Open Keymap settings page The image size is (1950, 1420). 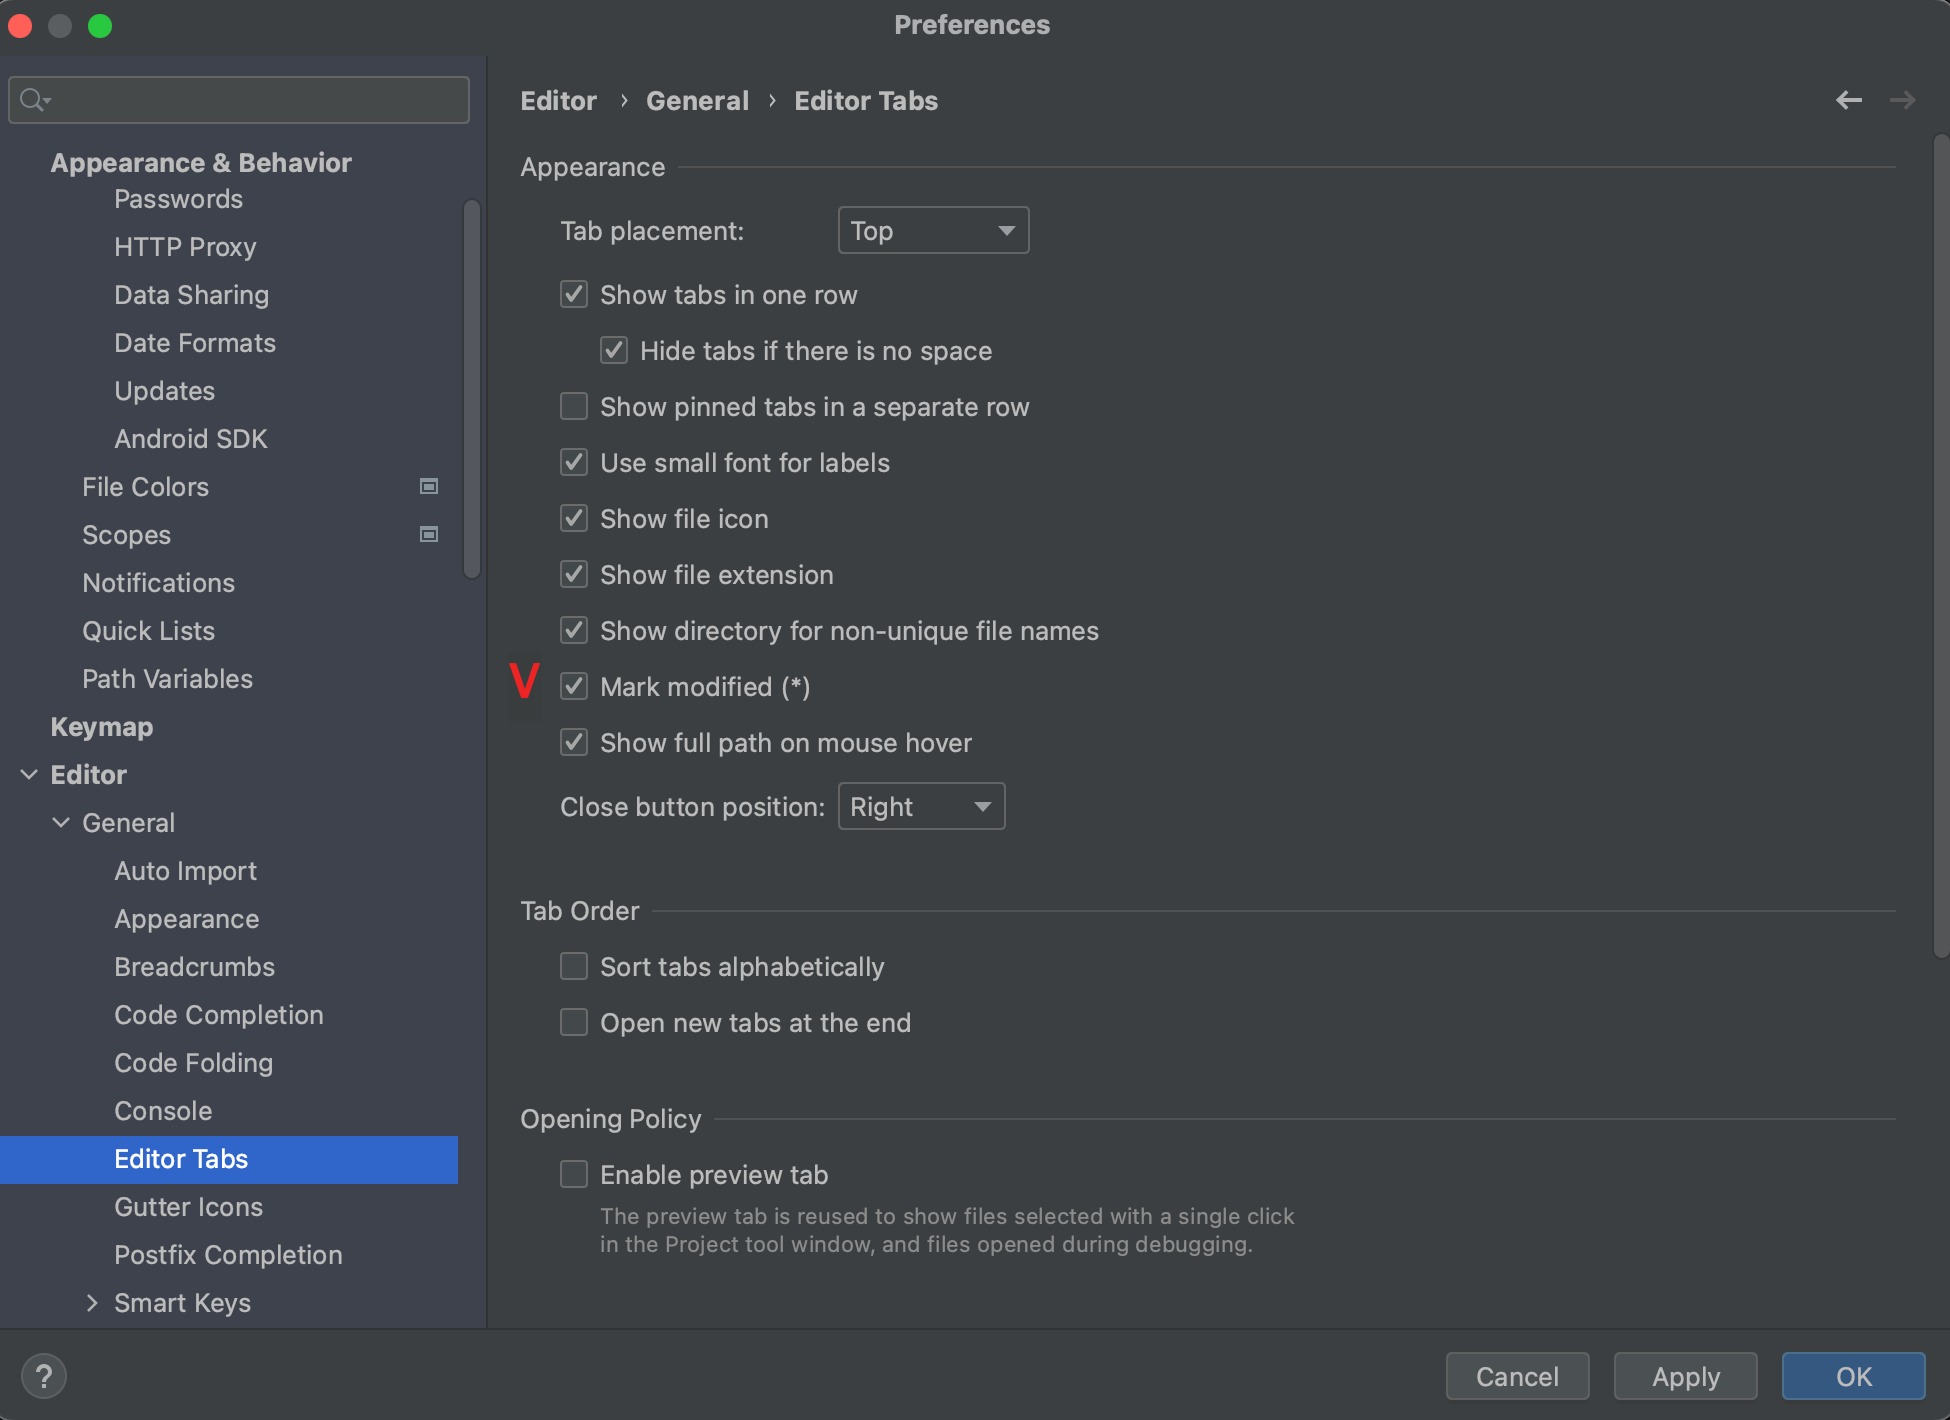(x=101, y=727)
